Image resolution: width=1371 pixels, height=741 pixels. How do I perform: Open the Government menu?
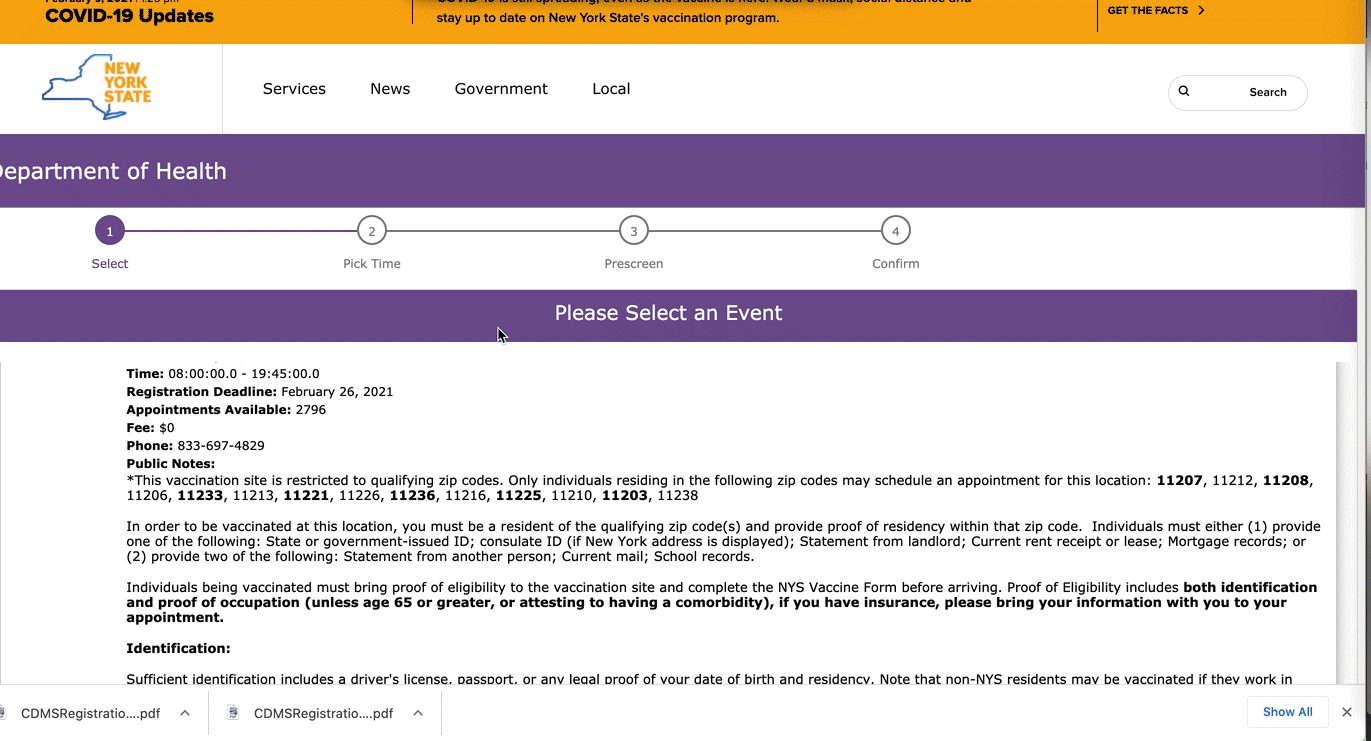coord(501,89)
